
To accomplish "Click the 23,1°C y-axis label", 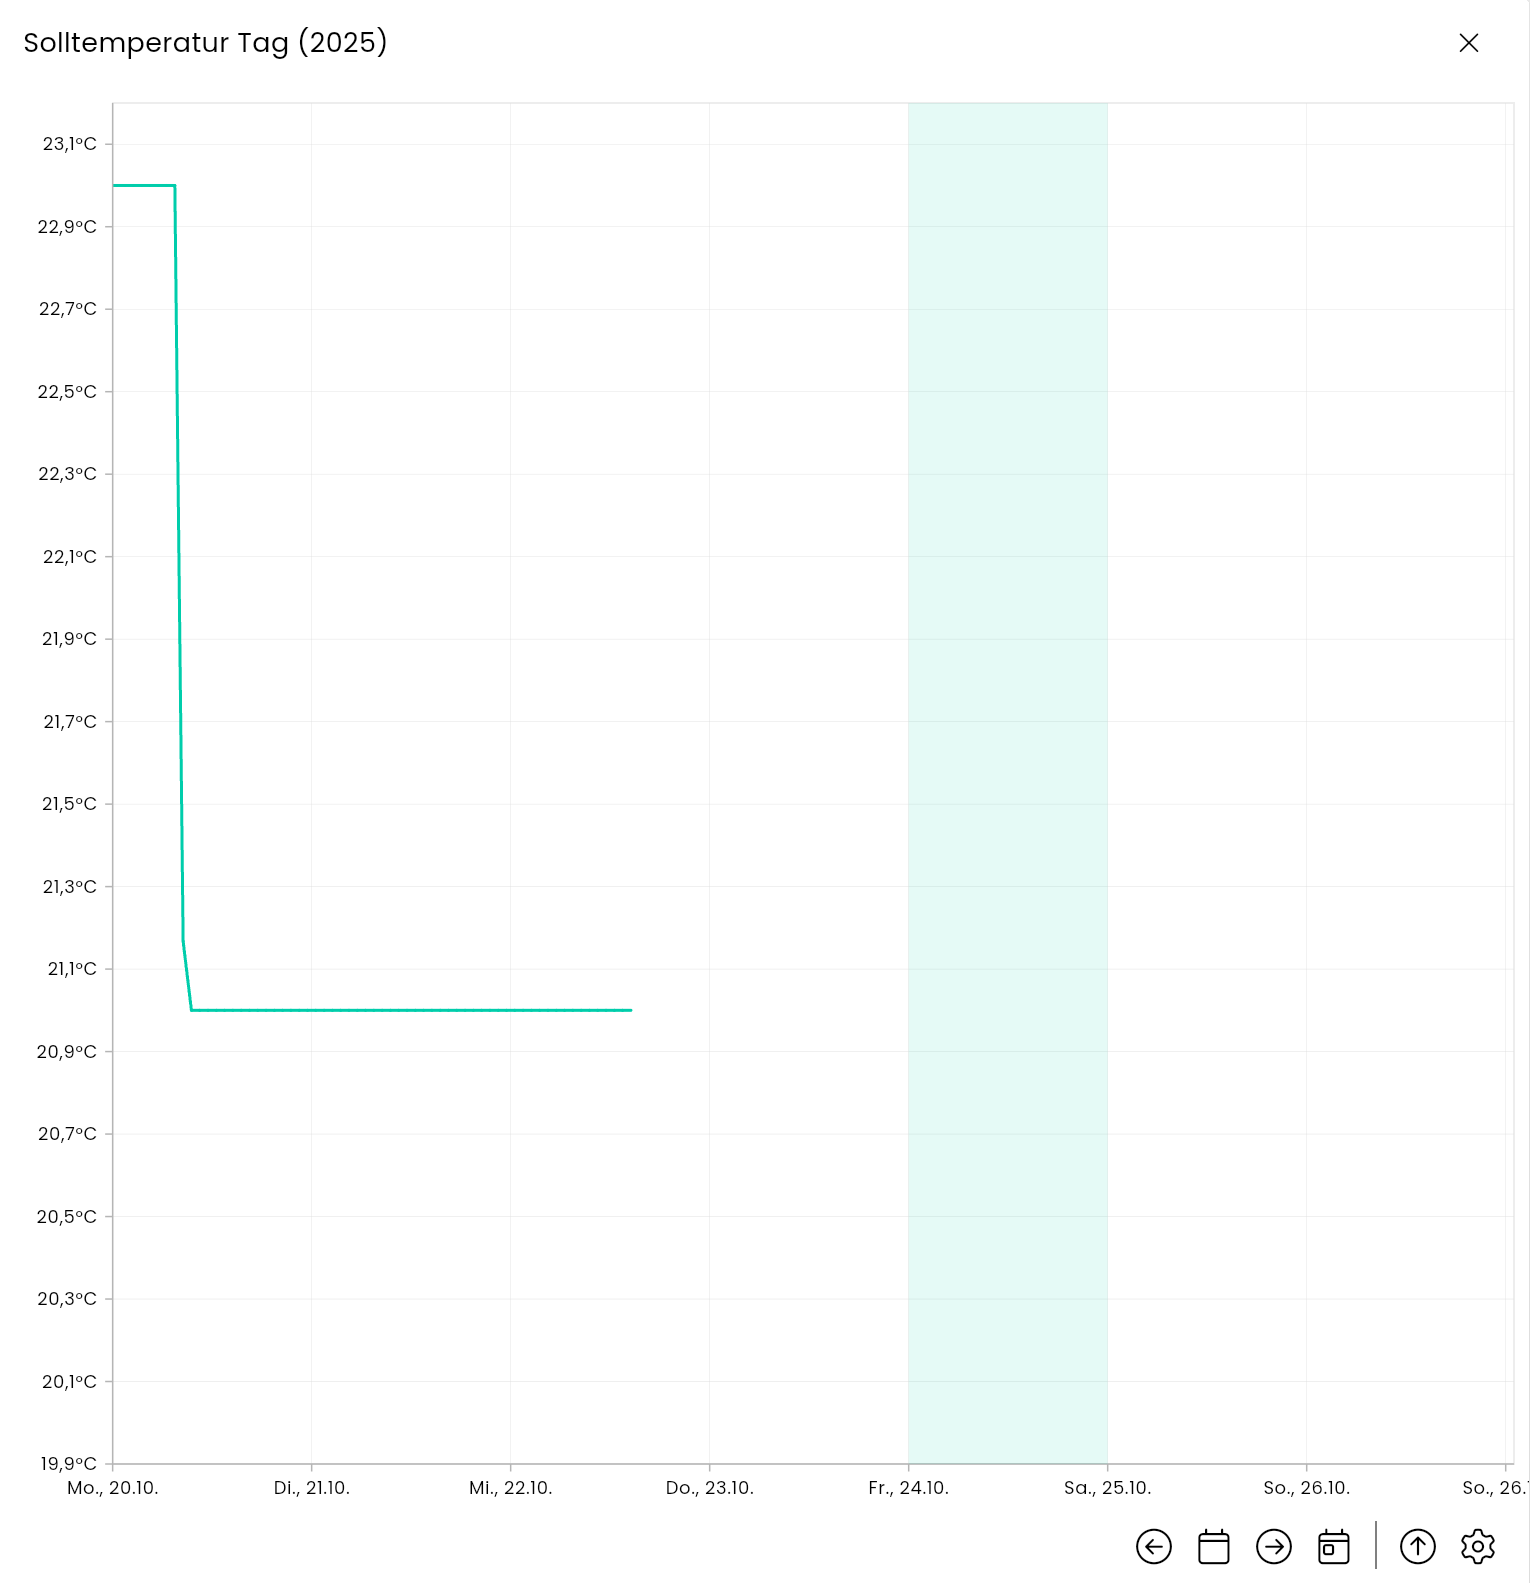I will pos(70,144).
